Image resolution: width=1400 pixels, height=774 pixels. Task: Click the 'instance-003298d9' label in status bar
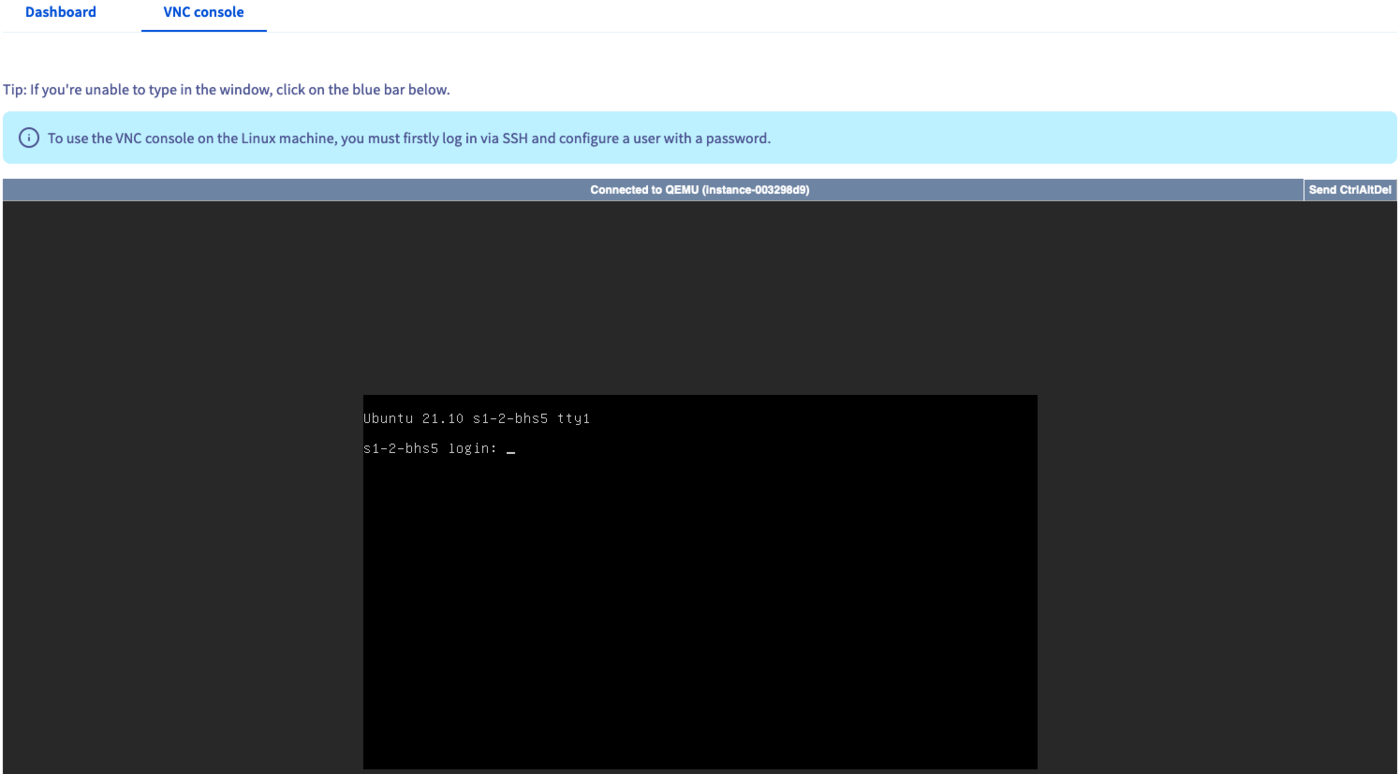tap(755, 190)
